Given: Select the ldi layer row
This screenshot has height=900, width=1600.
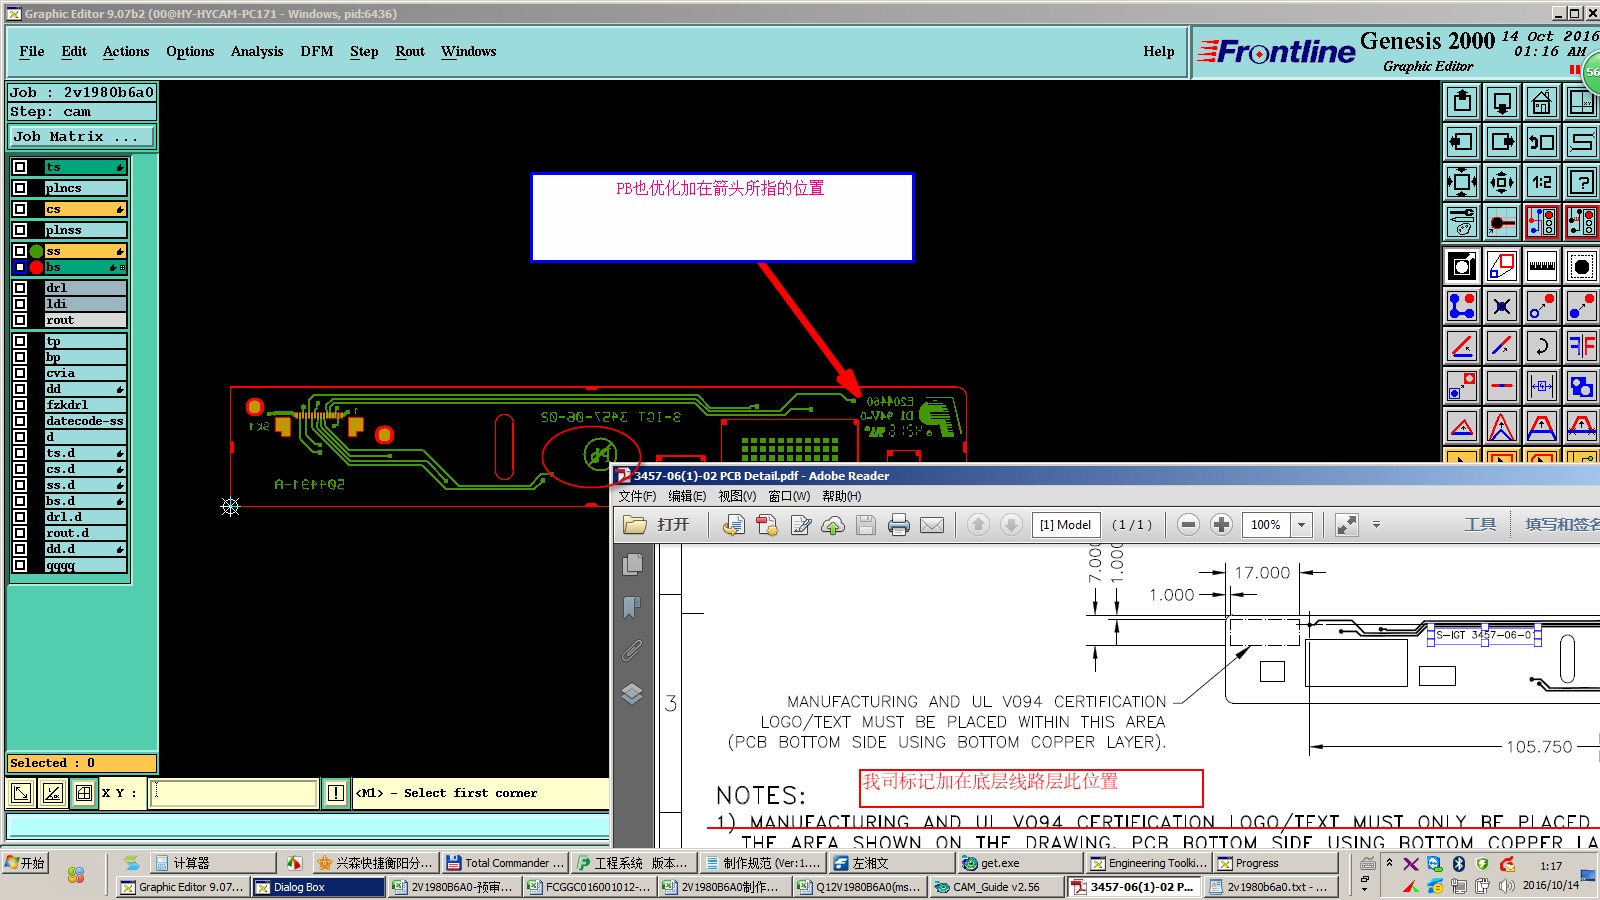Looking at the screenshot, I should (86, 304).
